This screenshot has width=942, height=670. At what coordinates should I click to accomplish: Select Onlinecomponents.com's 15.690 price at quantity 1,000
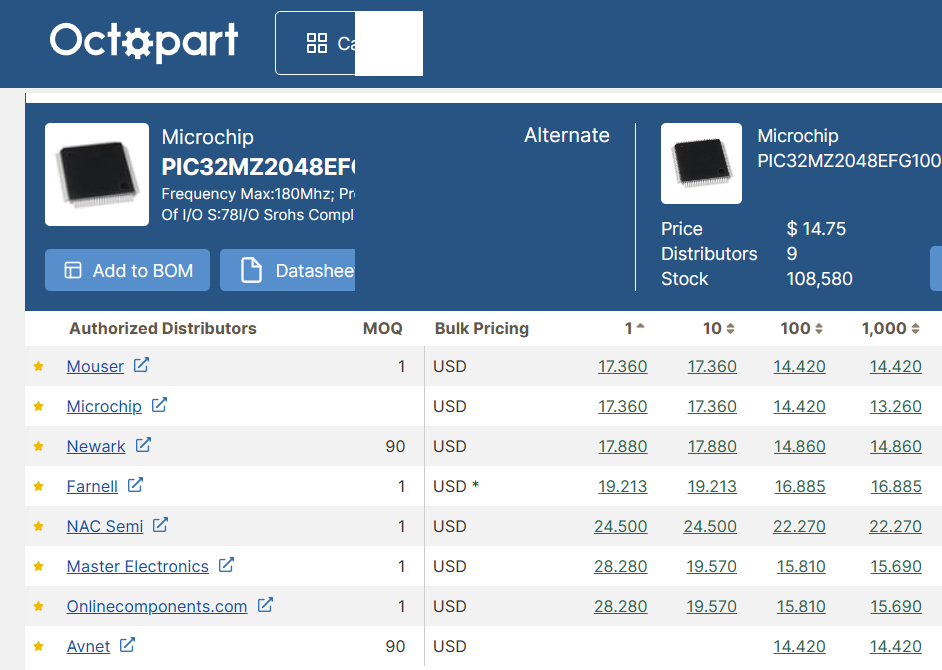click(x=896, y=607)
